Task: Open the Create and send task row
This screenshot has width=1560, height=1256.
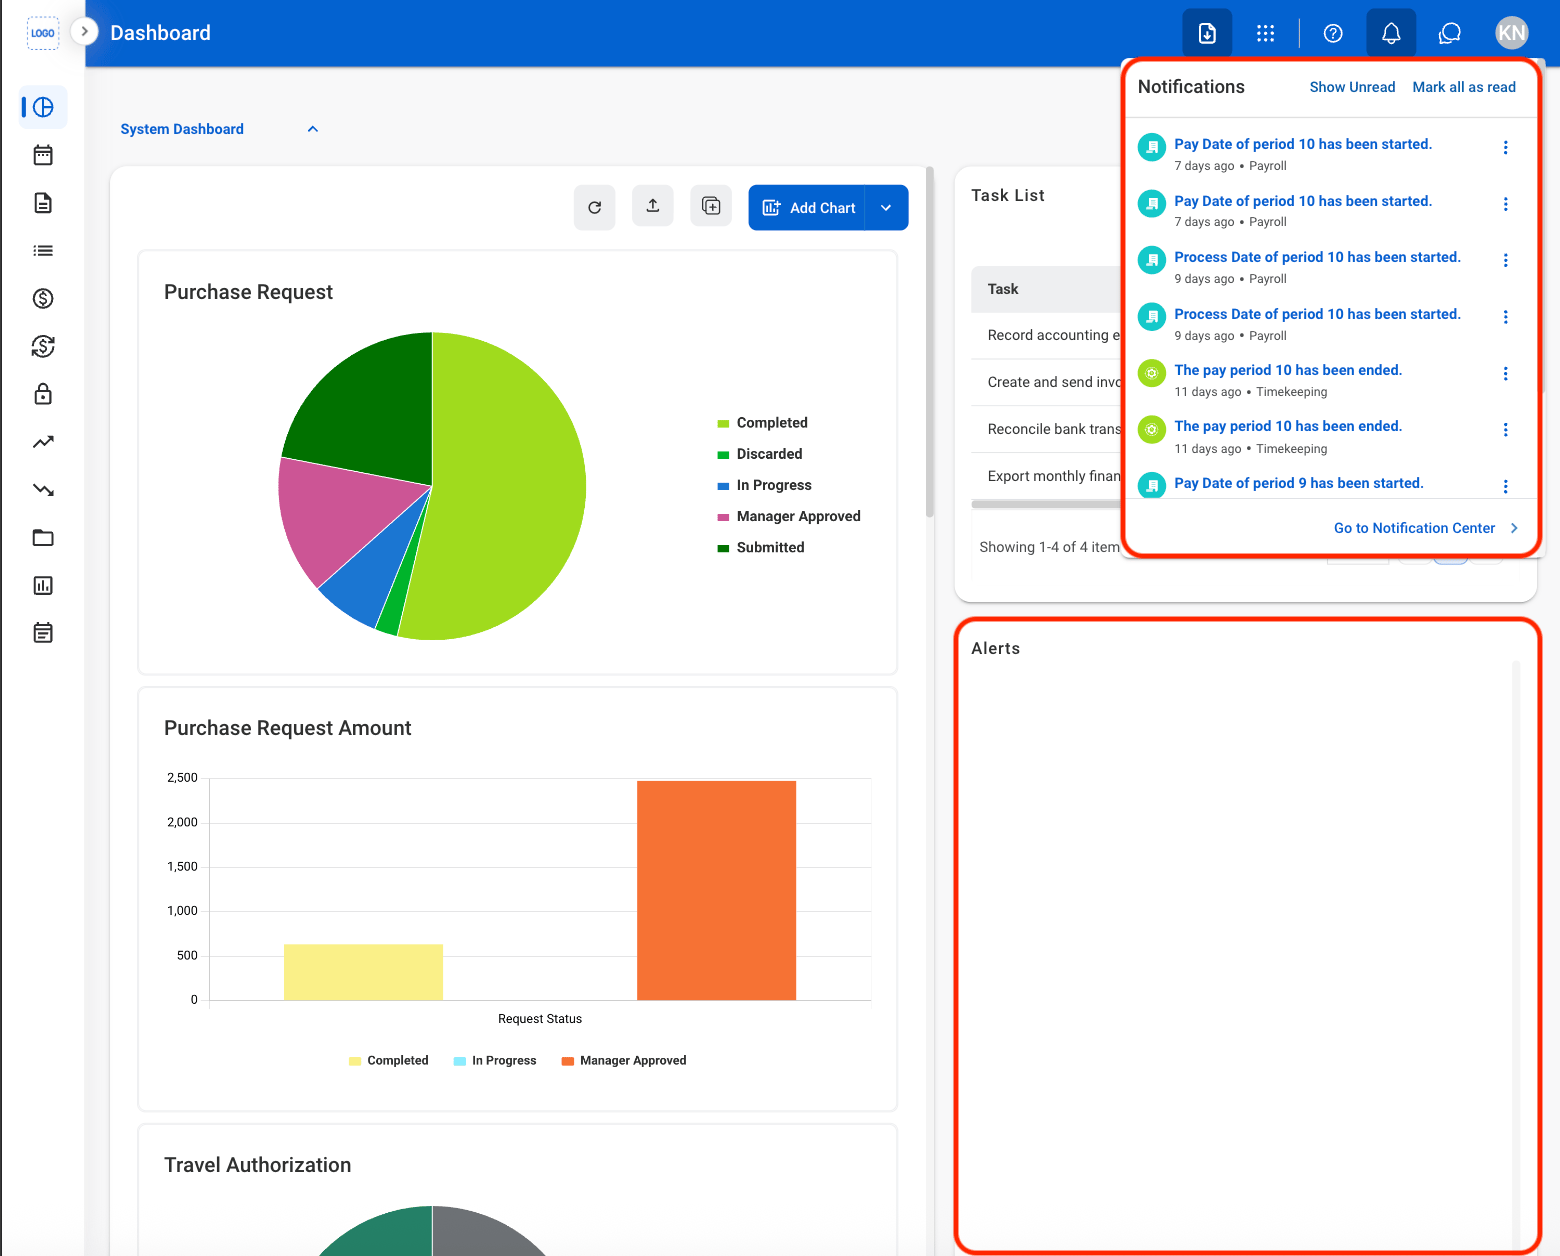Action: click(x=1046, y=382)
